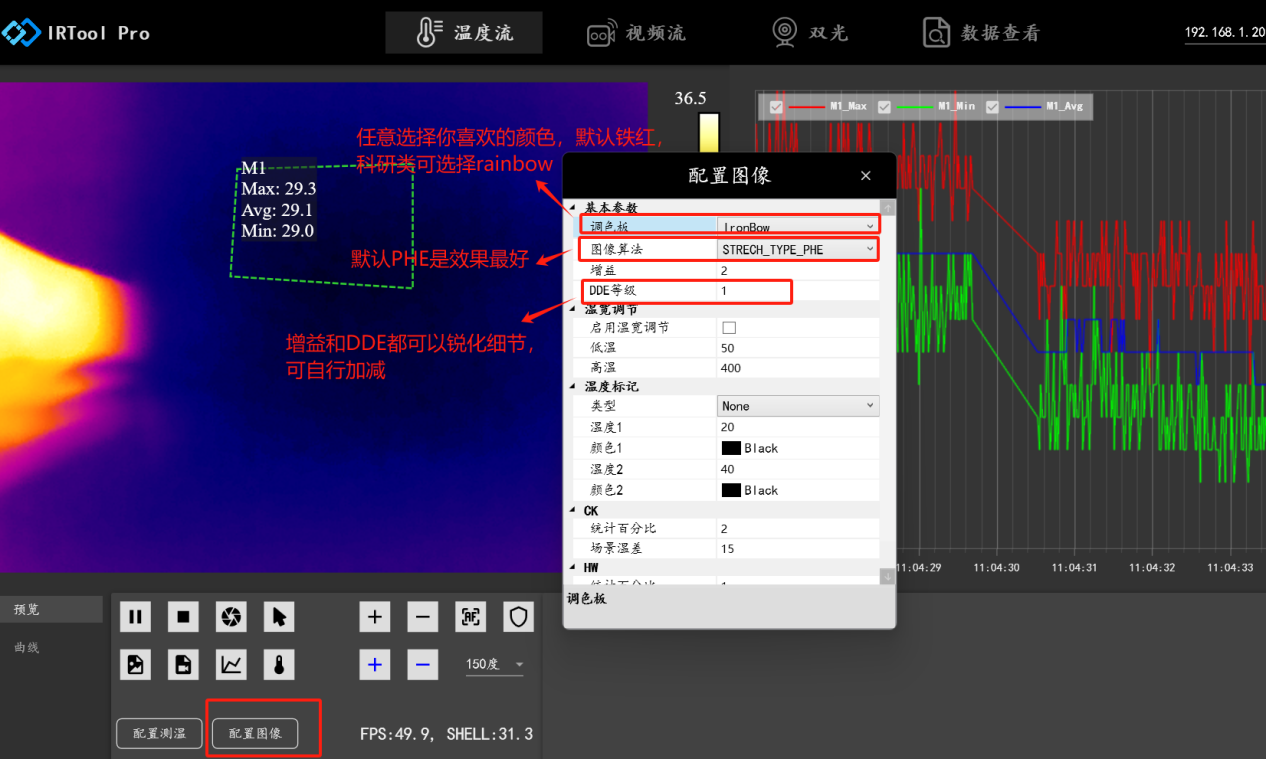
Task: Open the 150度 range dropdown
Action: pyautogui.click(x=495, y=665)
